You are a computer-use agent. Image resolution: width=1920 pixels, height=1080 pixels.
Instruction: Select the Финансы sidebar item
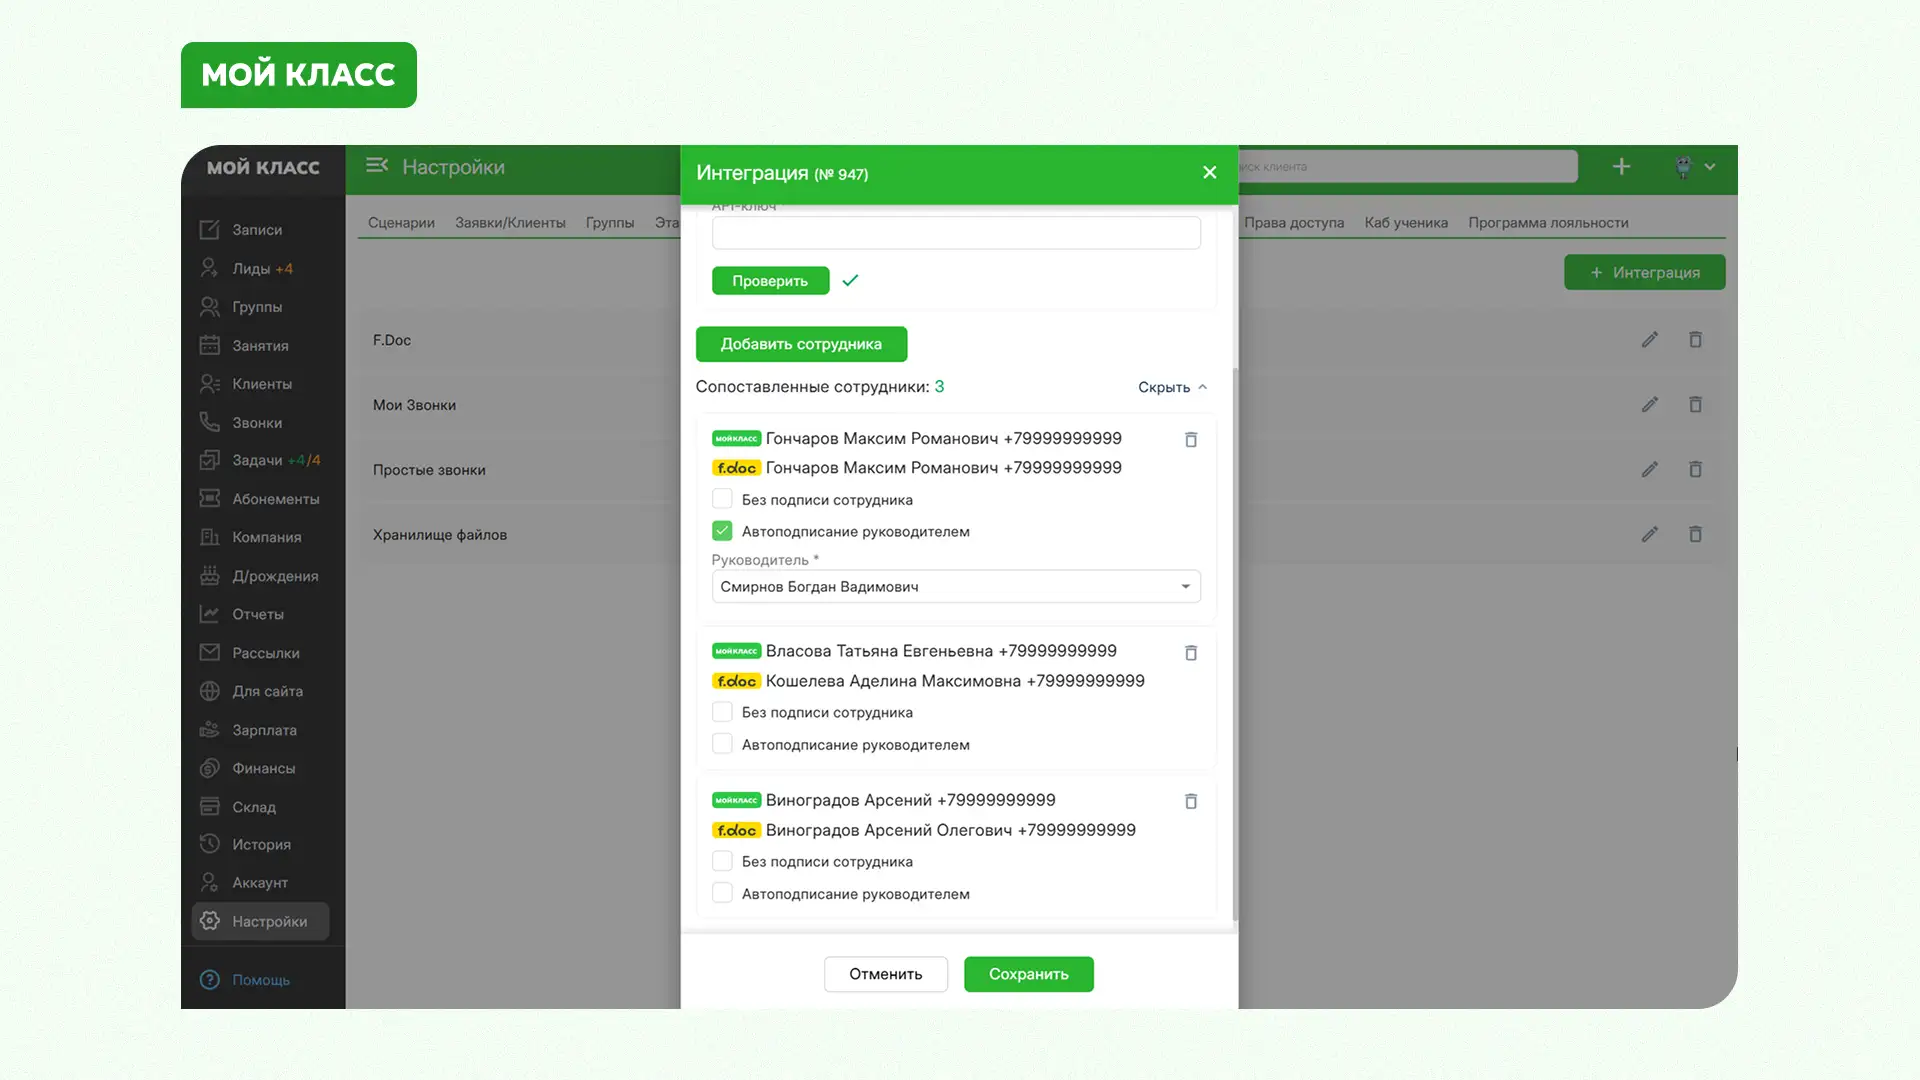(x=262, y=768)
